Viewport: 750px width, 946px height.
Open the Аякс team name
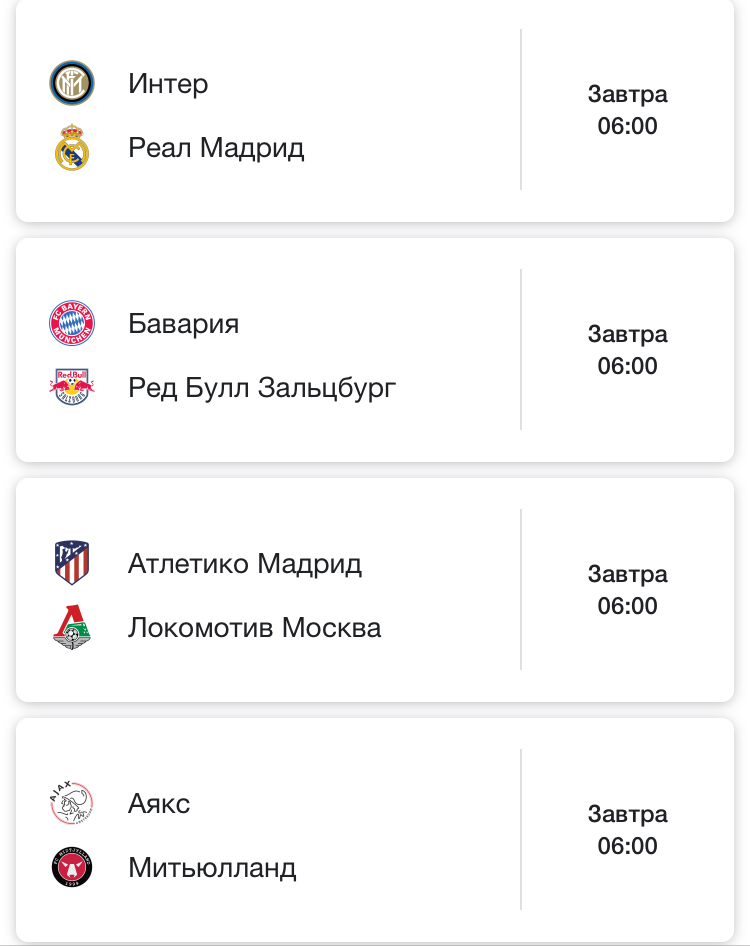[159, 804]
